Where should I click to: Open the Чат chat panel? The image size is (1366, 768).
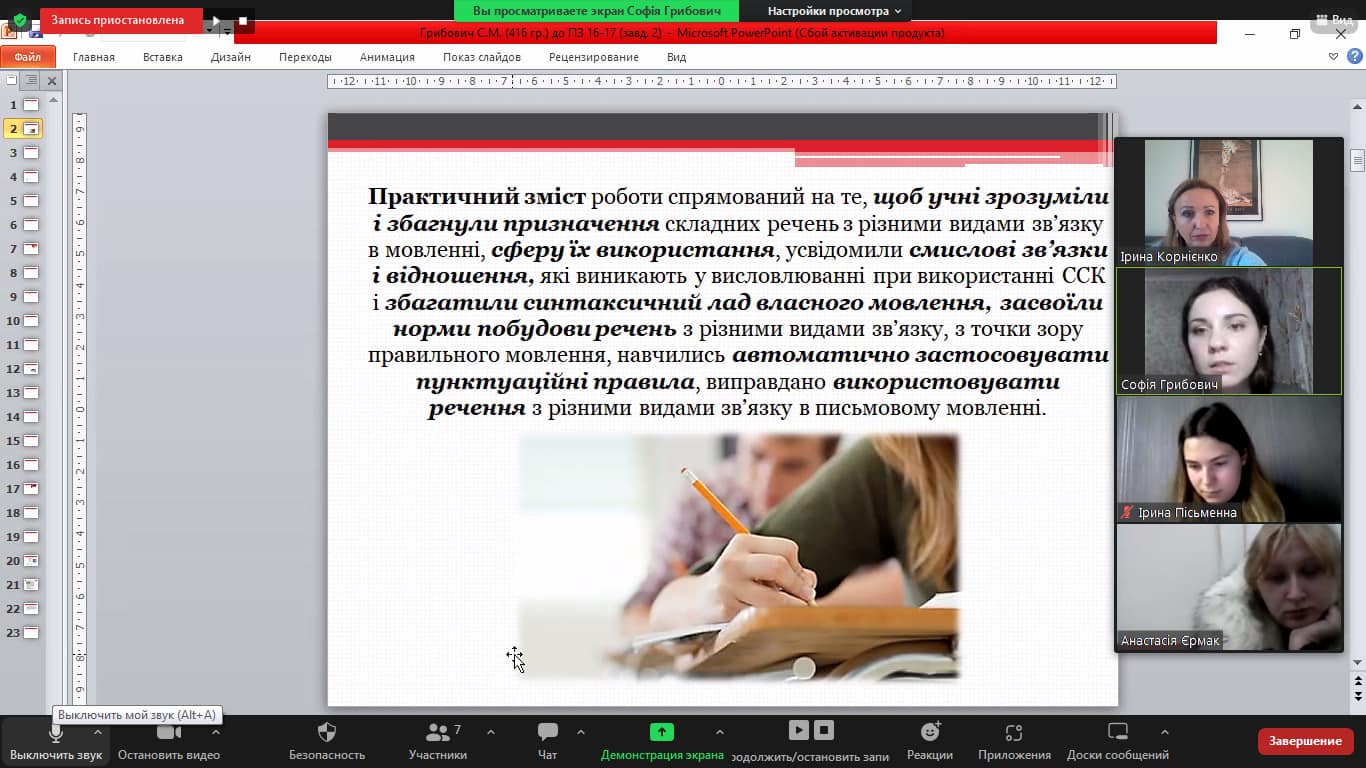(547, 732)
